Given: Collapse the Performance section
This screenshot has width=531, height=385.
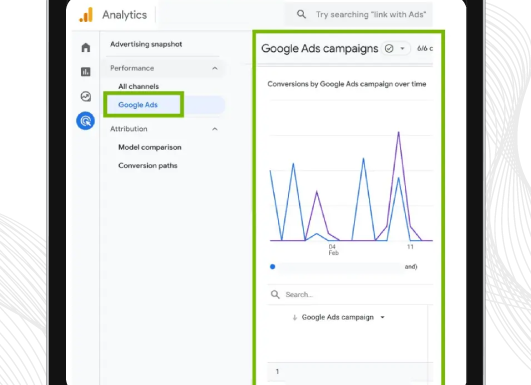Looking at the screenshot, I should [x=215, y=68].
